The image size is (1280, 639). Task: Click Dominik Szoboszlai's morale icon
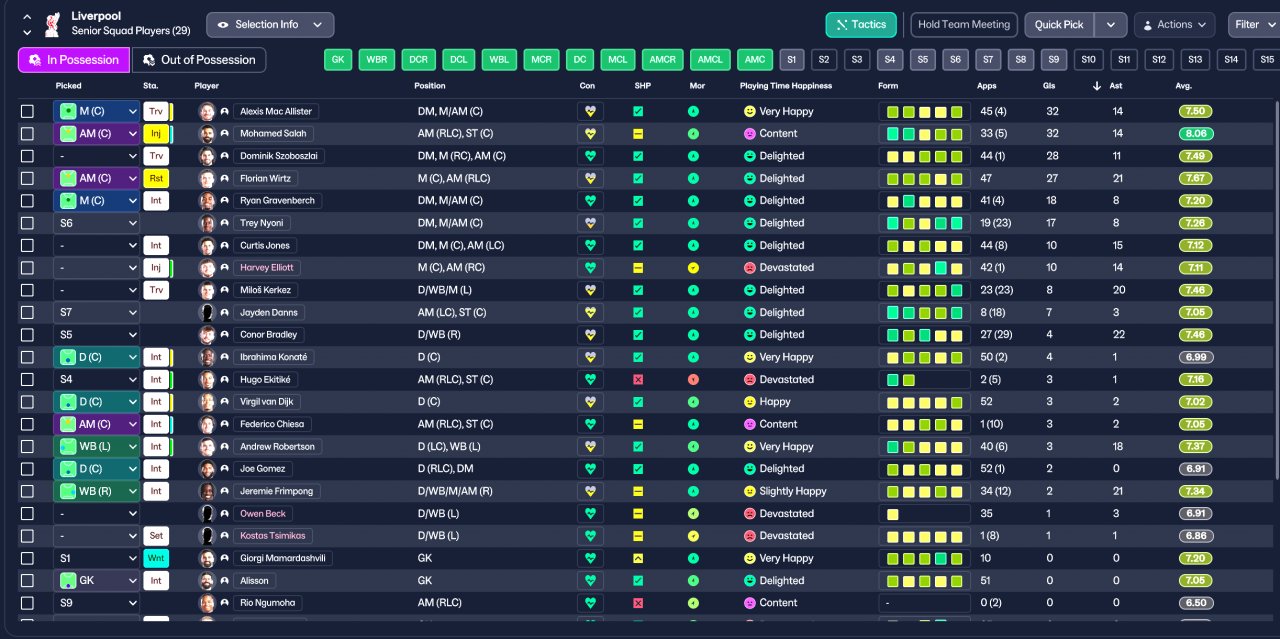point(693,156)
